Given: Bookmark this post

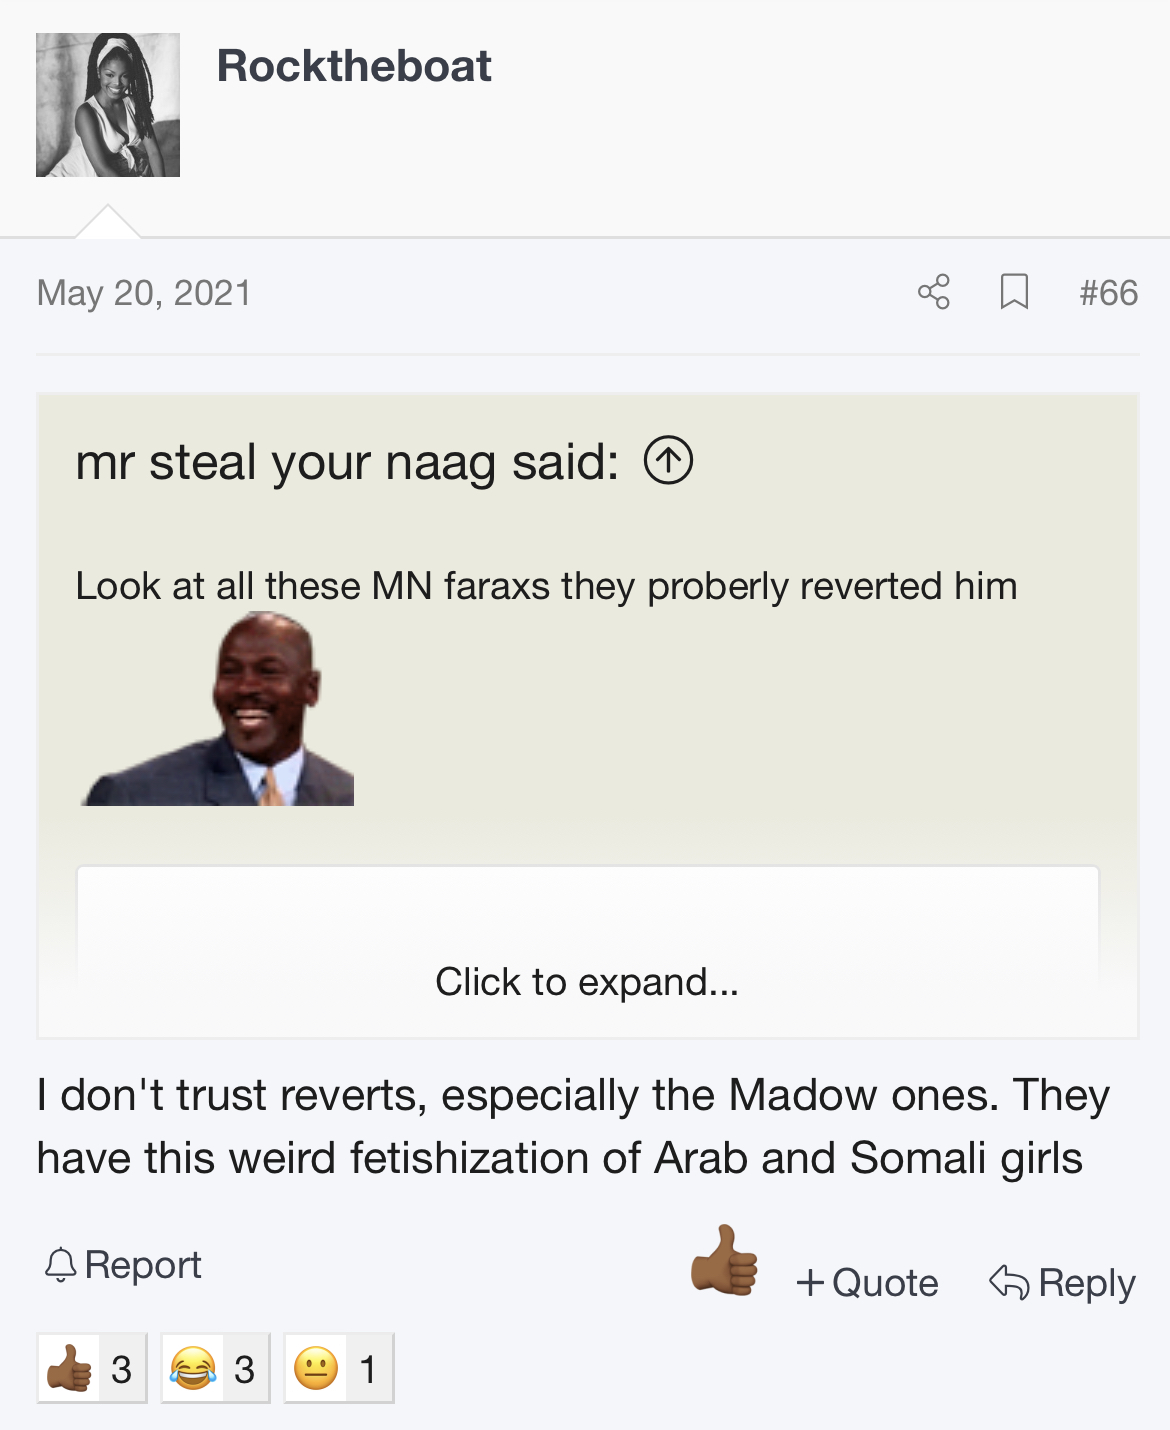Looking at the screenshot, I should 1014,292.
